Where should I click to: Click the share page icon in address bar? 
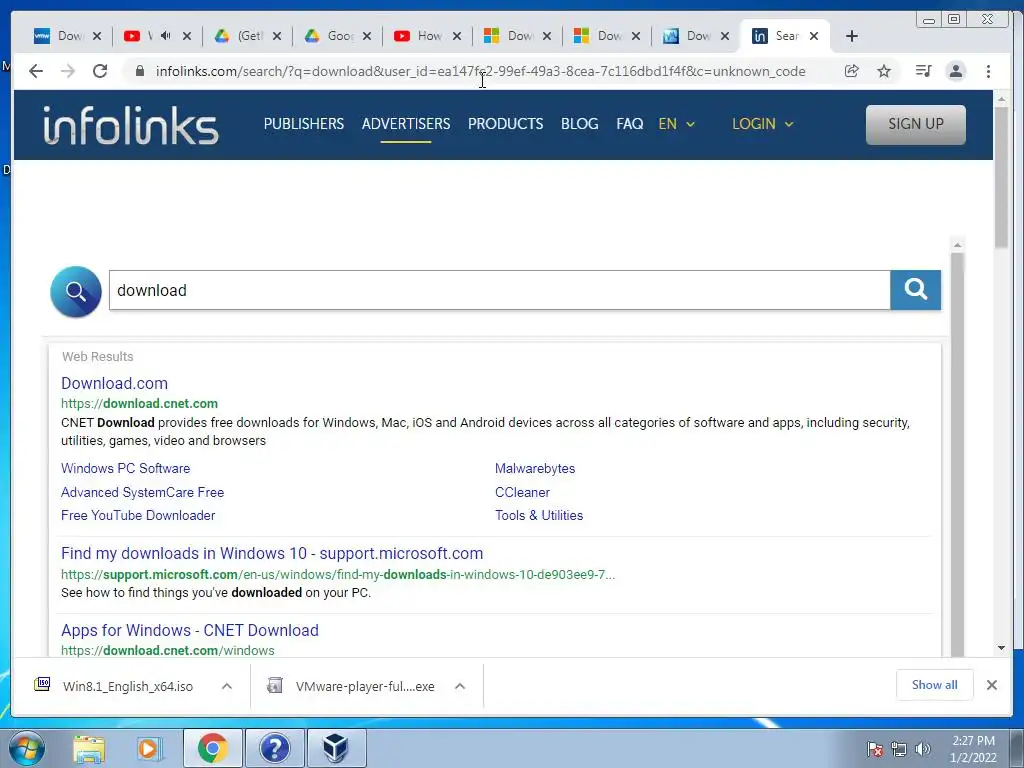[851, 71]
